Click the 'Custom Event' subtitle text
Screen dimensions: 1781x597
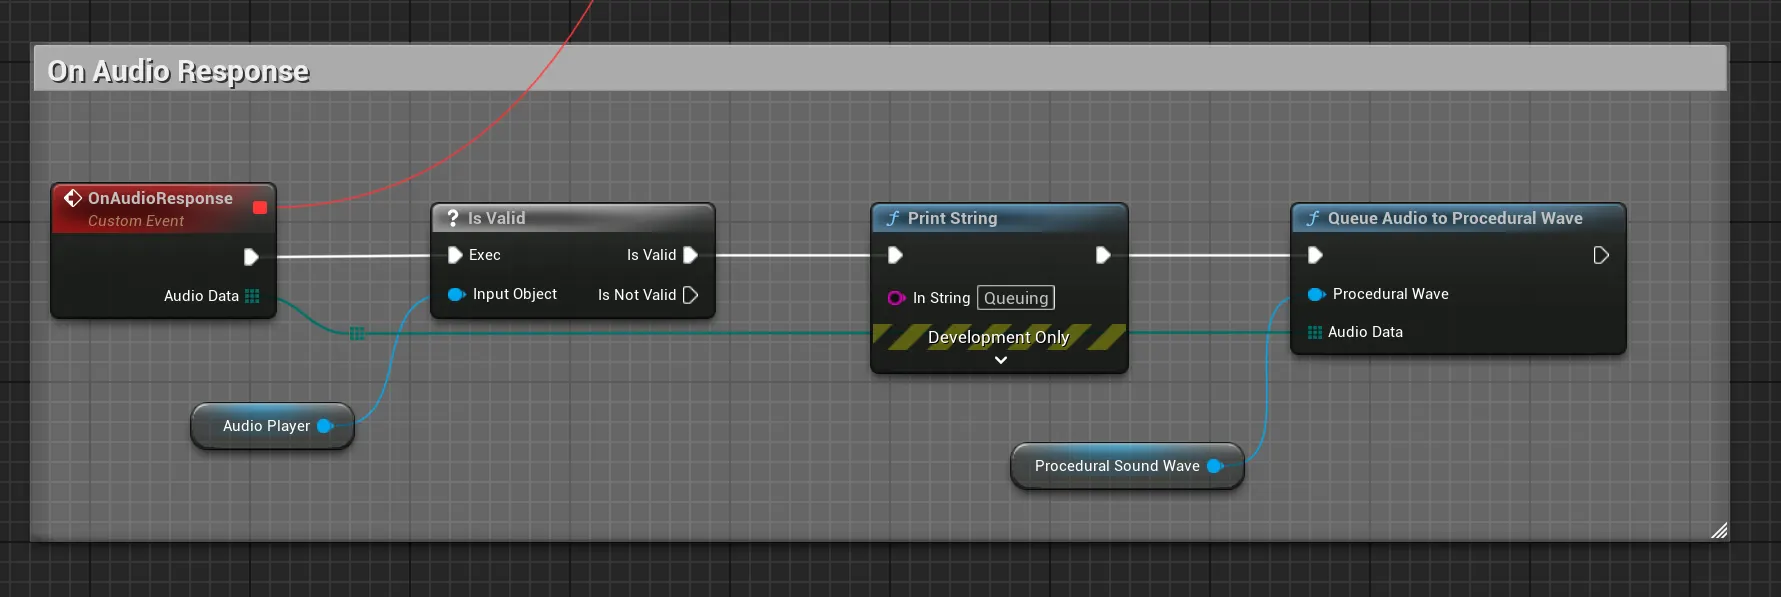click(136, 221)
